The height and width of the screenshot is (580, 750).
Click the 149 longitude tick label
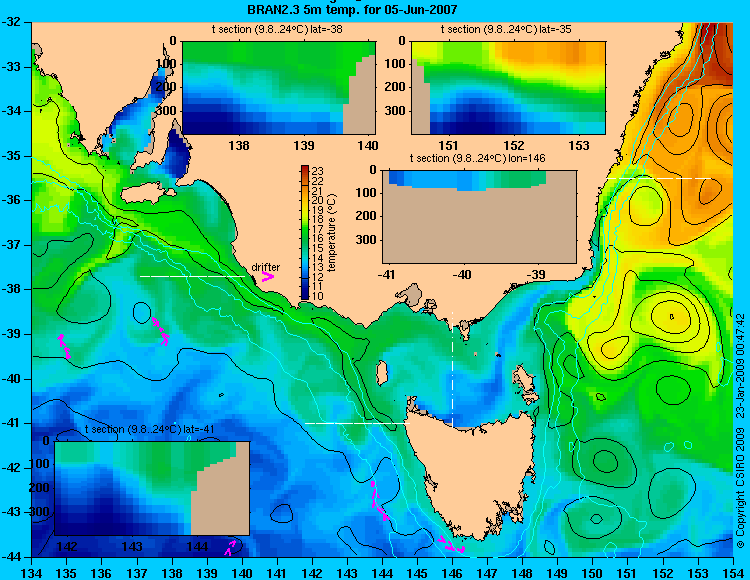click(x=557, y=573)
